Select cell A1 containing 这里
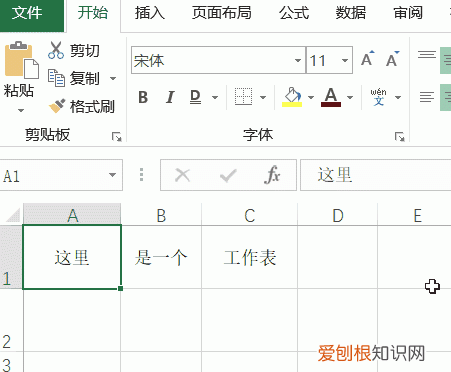Screen dimensions: 451x372 pyautogui.click(x=72, y=257)
